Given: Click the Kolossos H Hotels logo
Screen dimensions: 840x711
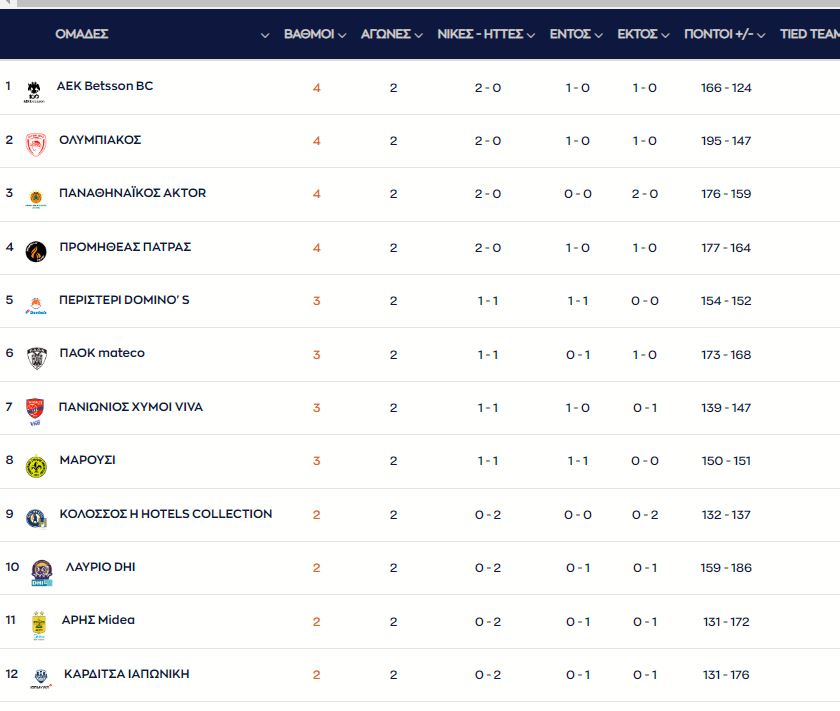Looking at the screenshot, I should [37, 518].
